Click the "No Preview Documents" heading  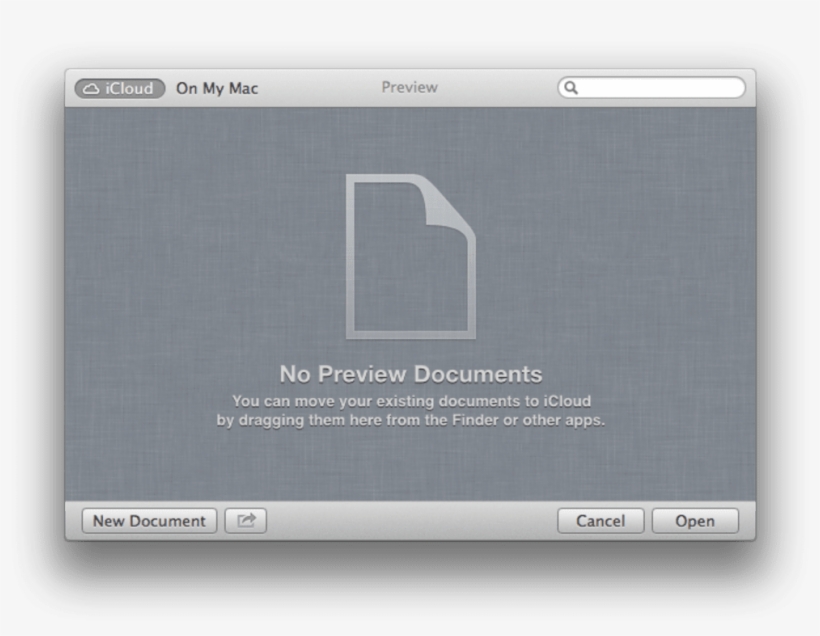click(411, 374)
